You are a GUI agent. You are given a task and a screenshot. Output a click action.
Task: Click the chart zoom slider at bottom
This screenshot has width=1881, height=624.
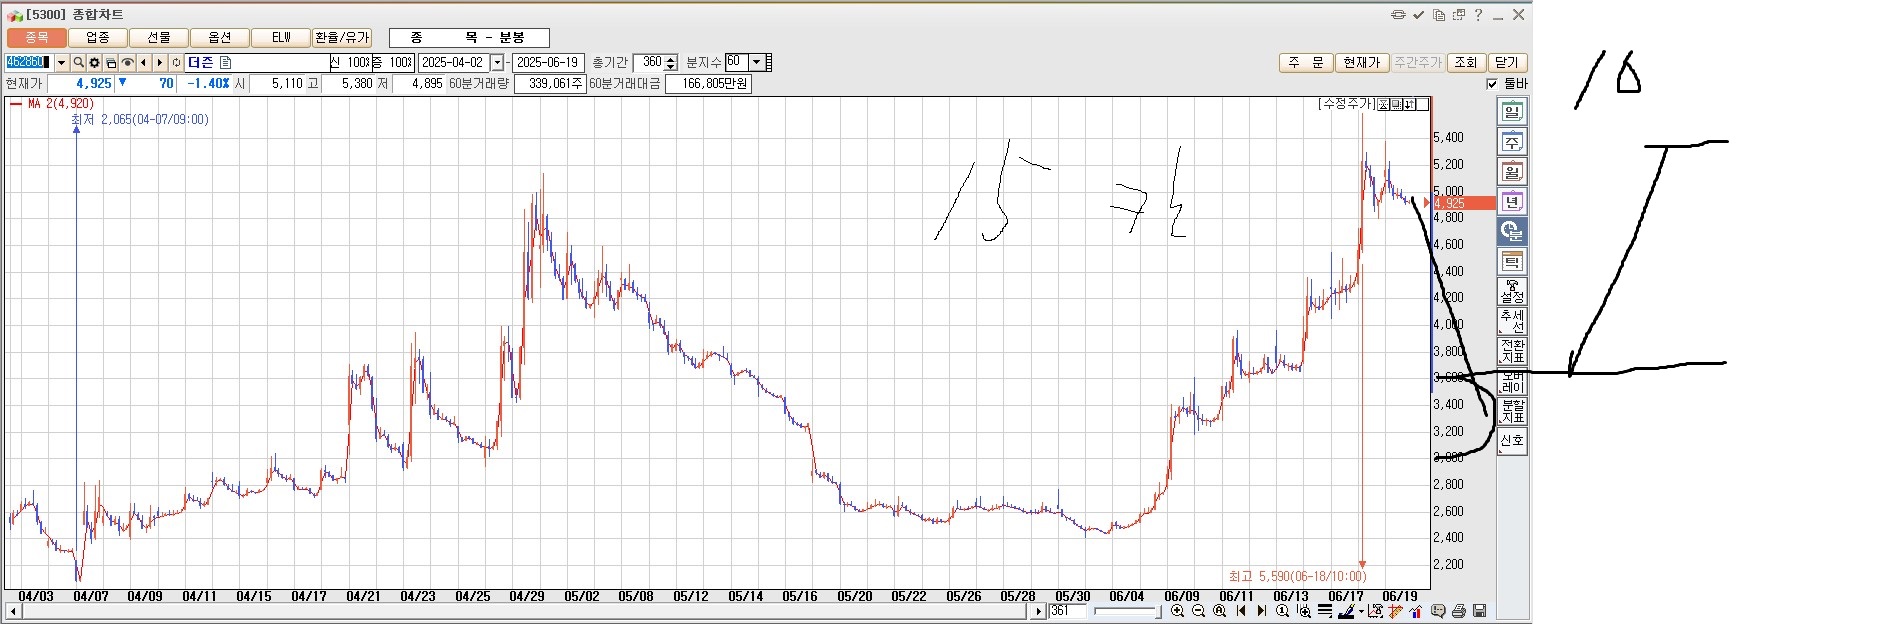tap(1127, 611)
